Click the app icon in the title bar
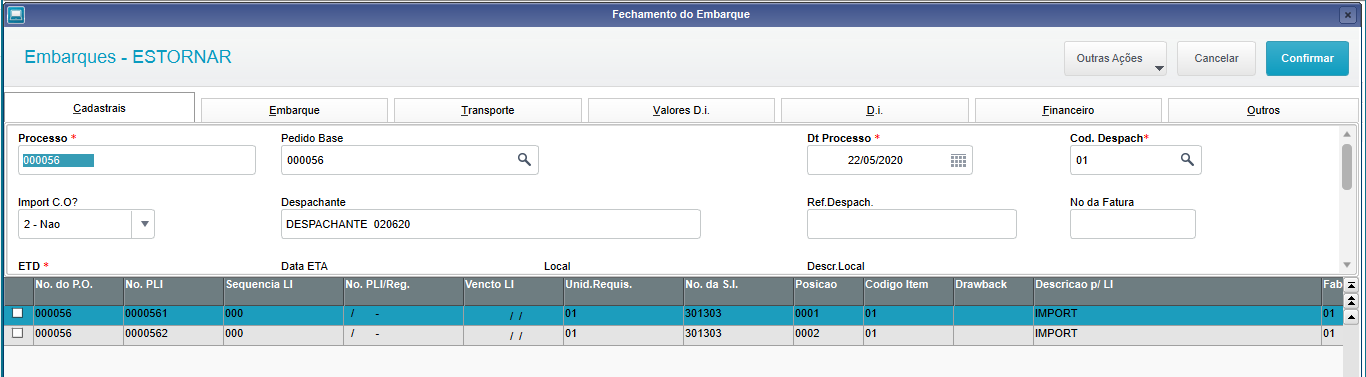 [16, 14]
